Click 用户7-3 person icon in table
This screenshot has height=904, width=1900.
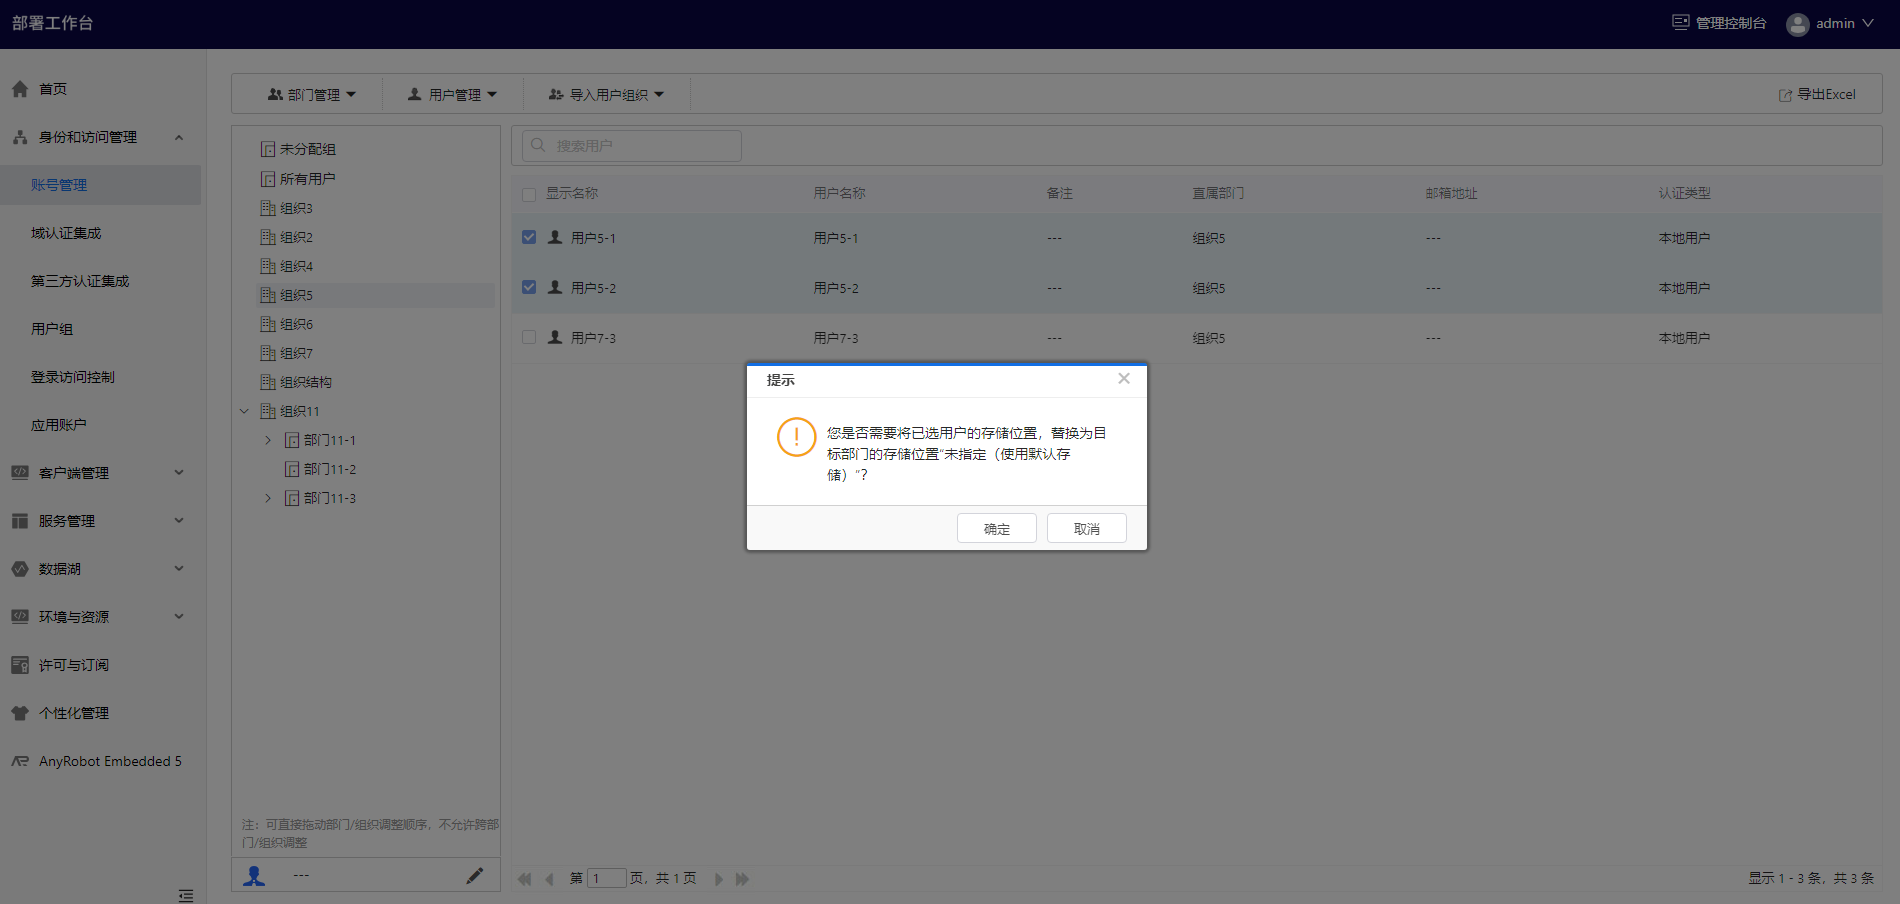(x=555, y=337)
